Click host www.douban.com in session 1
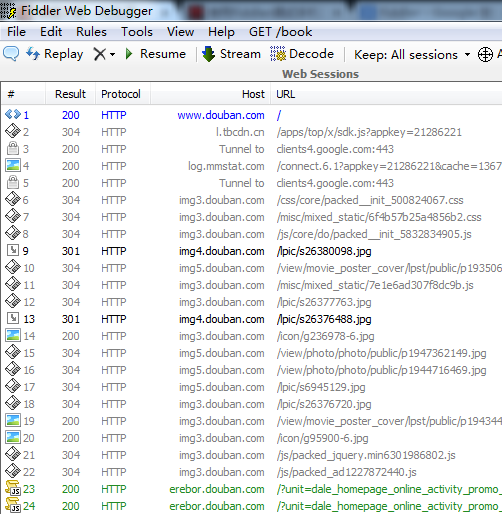This screenshot has width=502, height=514. tap(221, 115)
